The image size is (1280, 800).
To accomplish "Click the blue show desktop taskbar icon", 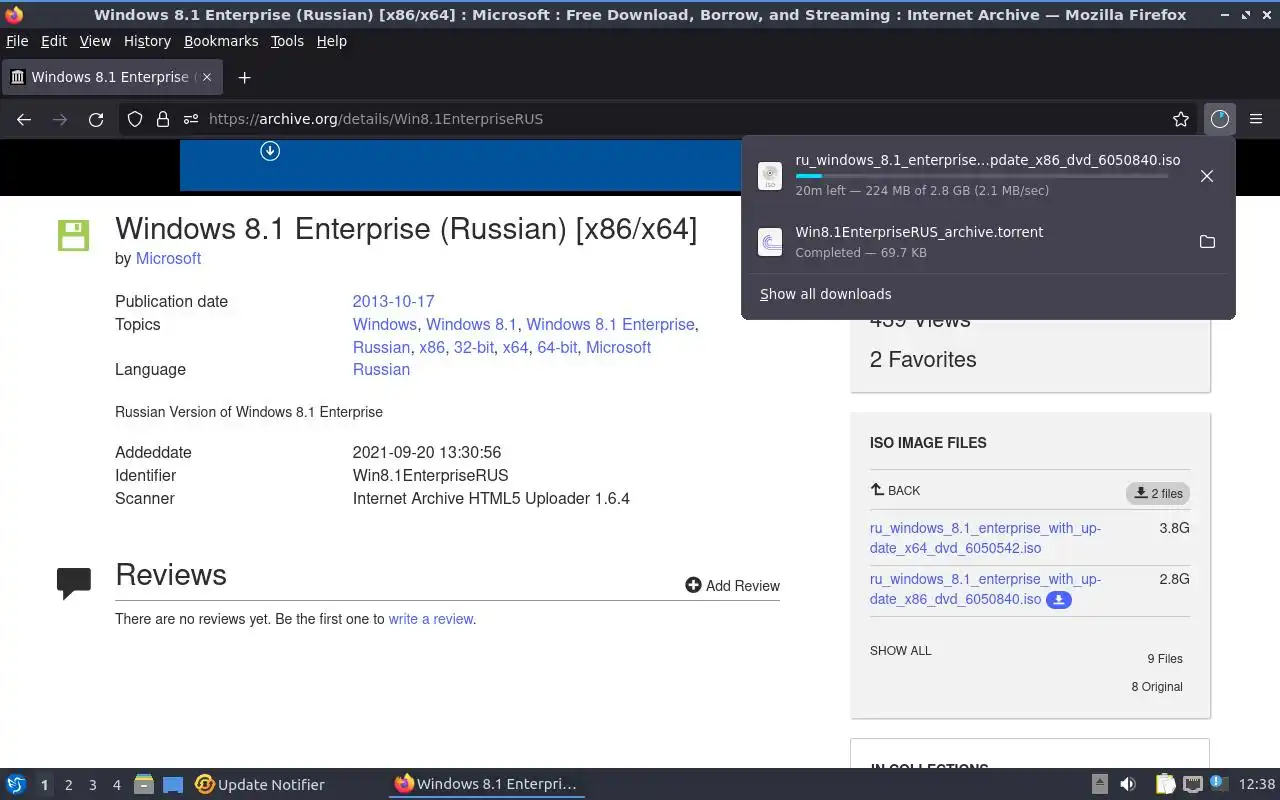I will pos(173,785).
